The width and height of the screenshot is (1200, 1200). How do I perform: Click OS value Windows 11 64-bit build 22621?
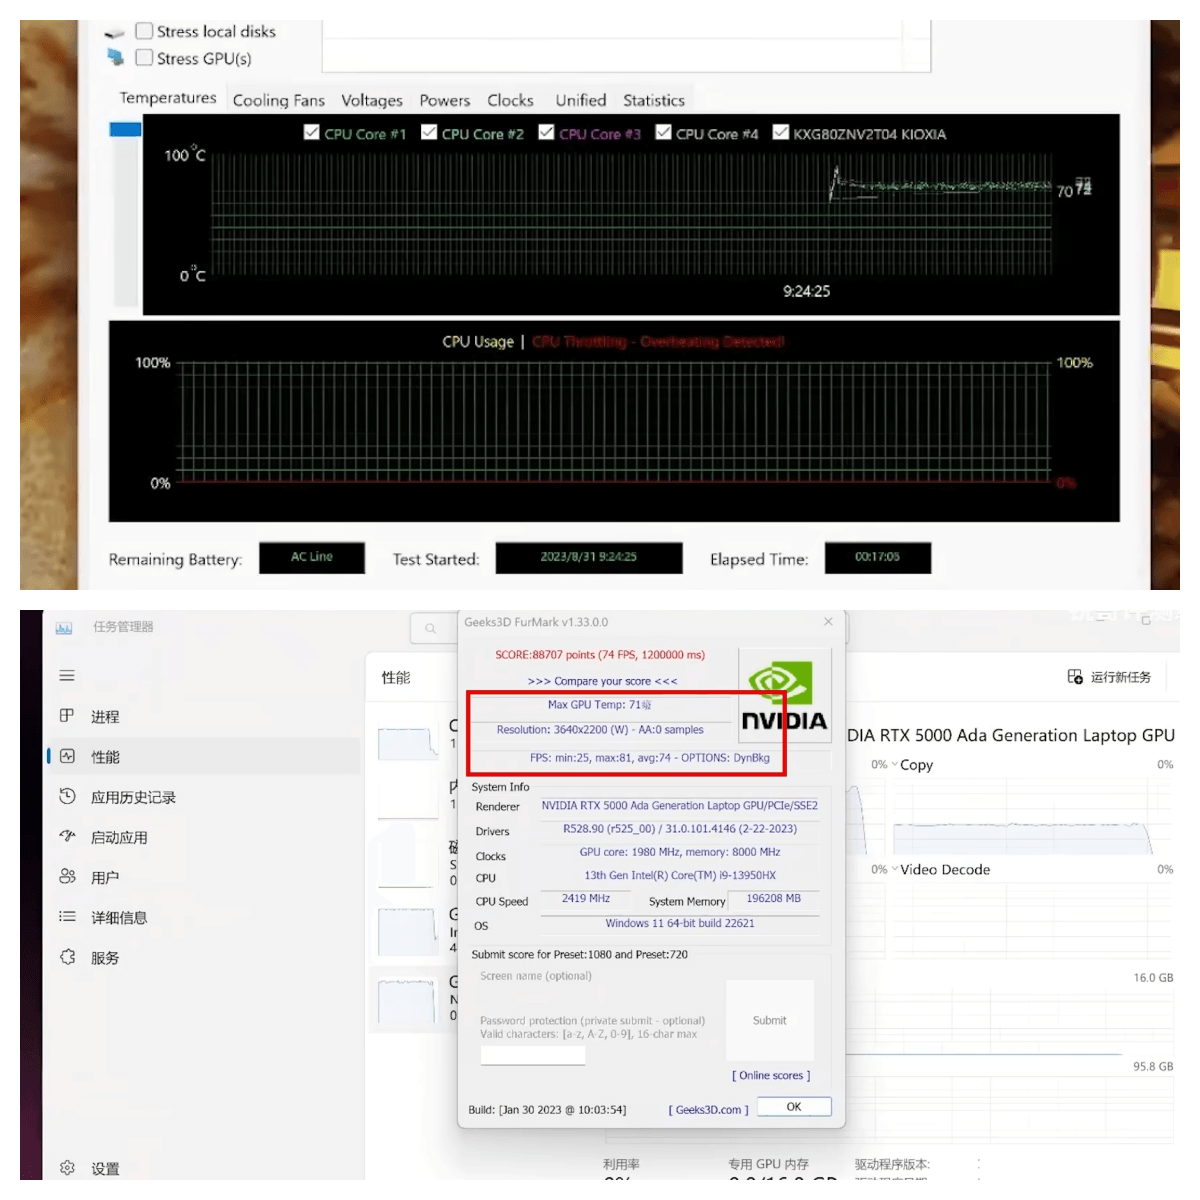(679, 923)
